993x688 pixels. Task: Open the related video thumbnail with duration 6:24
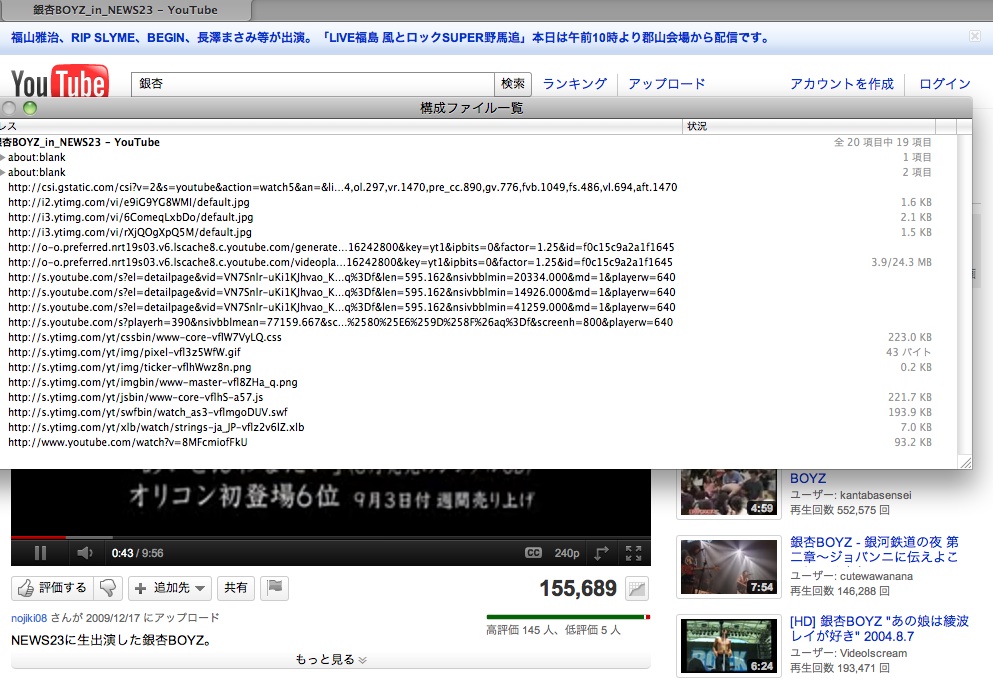[x=728, y=646]
